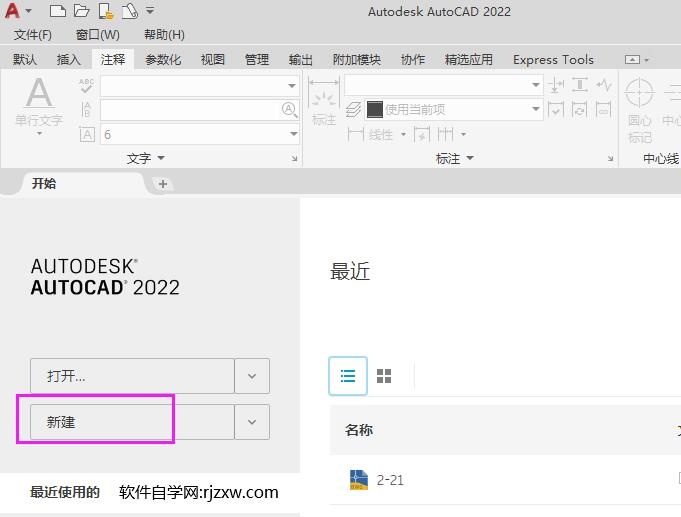
Task: Select the 单行文字 large A text tool
Action: pos(39,101)
